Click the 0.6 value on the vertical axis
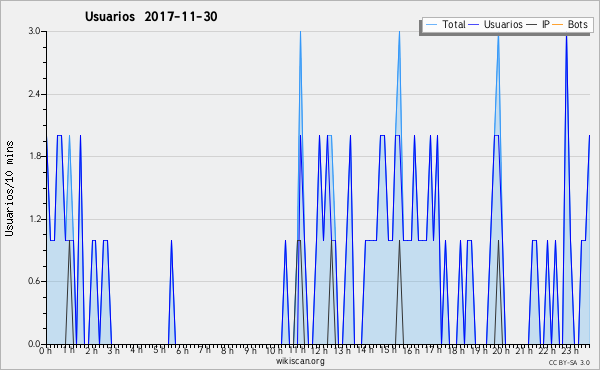Image resolution: width=600 pixels, height=370 pixels. click(x=35, y=282)
